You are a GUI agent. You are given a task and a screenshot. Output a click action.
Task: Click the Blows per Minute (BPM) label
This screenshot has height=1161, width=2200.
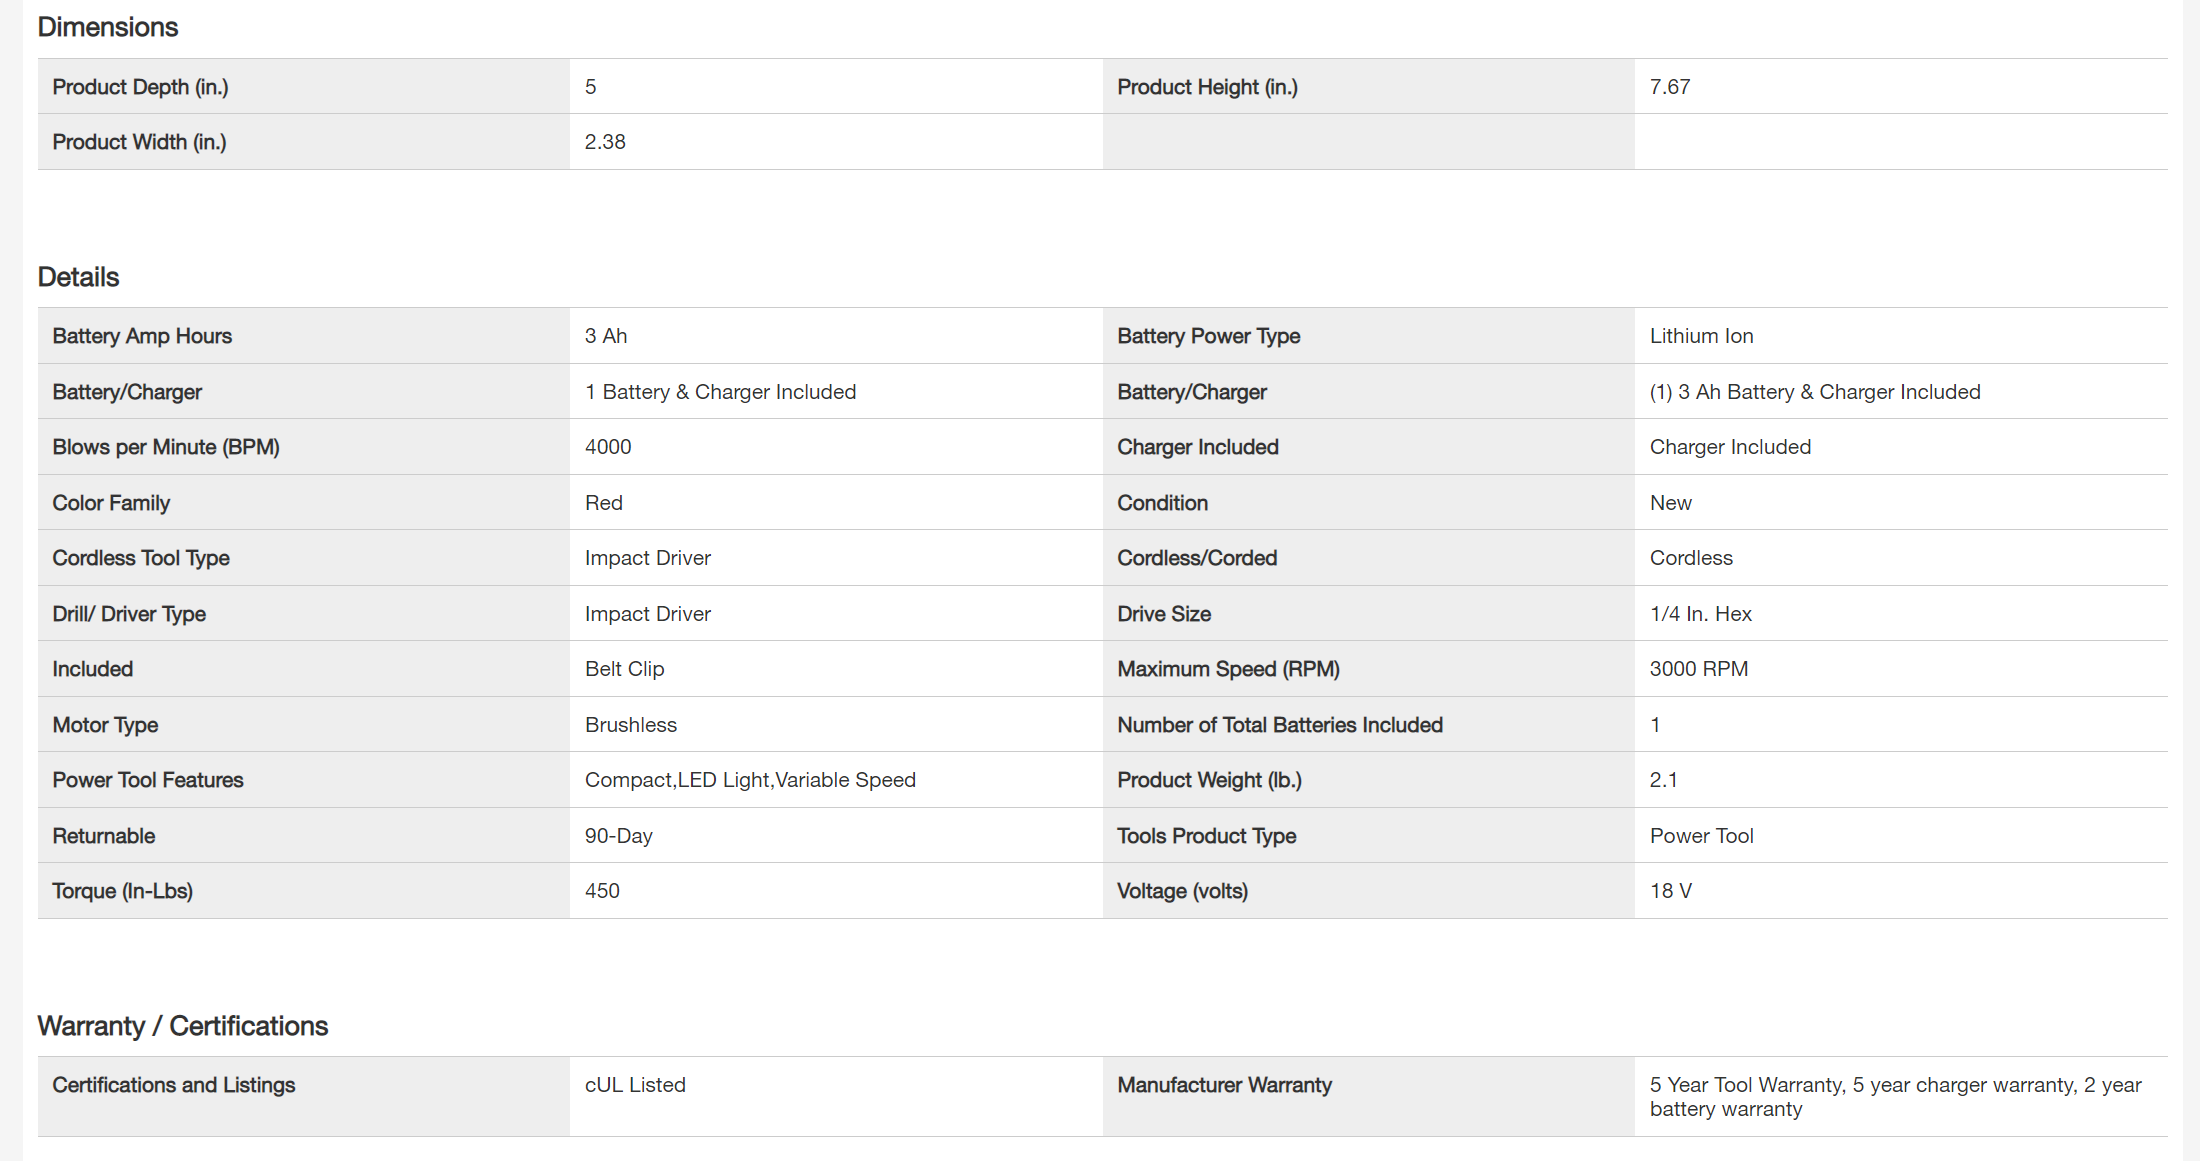(x=166, y=447)
